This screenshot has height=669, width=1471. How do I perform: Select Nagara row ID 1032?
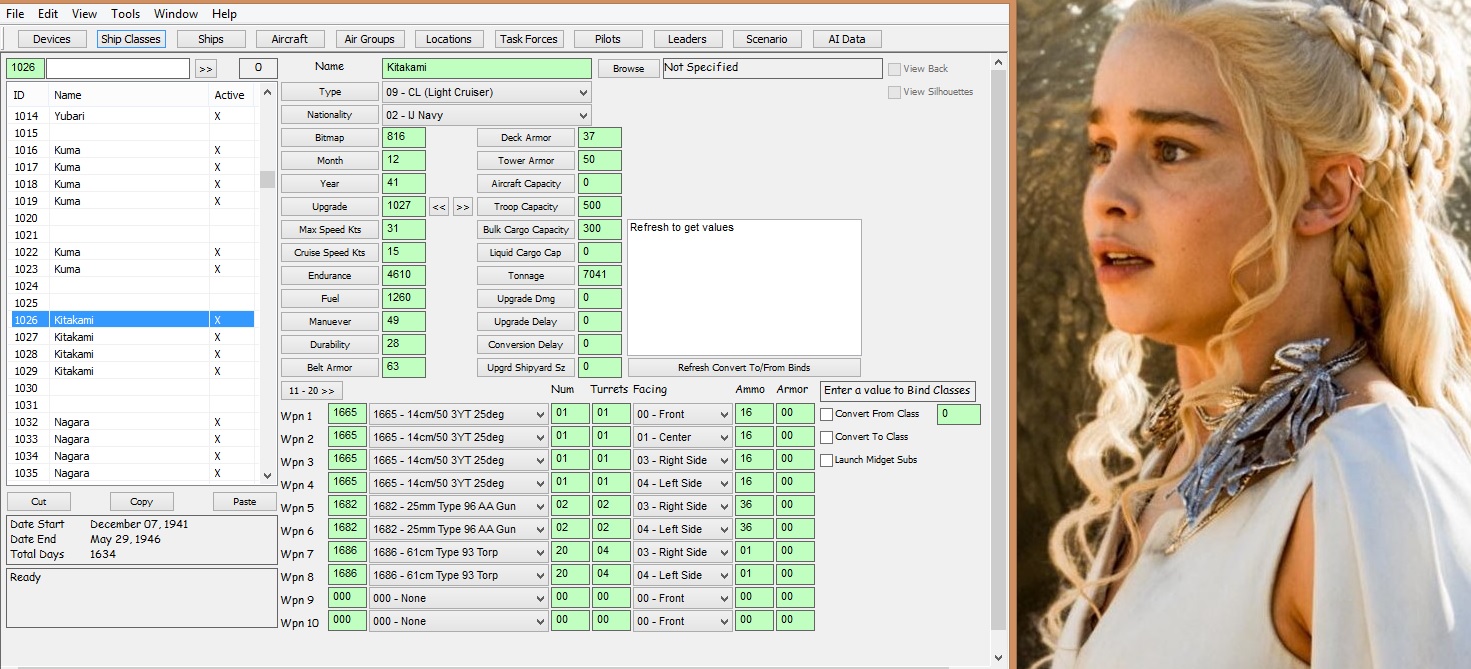pos(132,422)
